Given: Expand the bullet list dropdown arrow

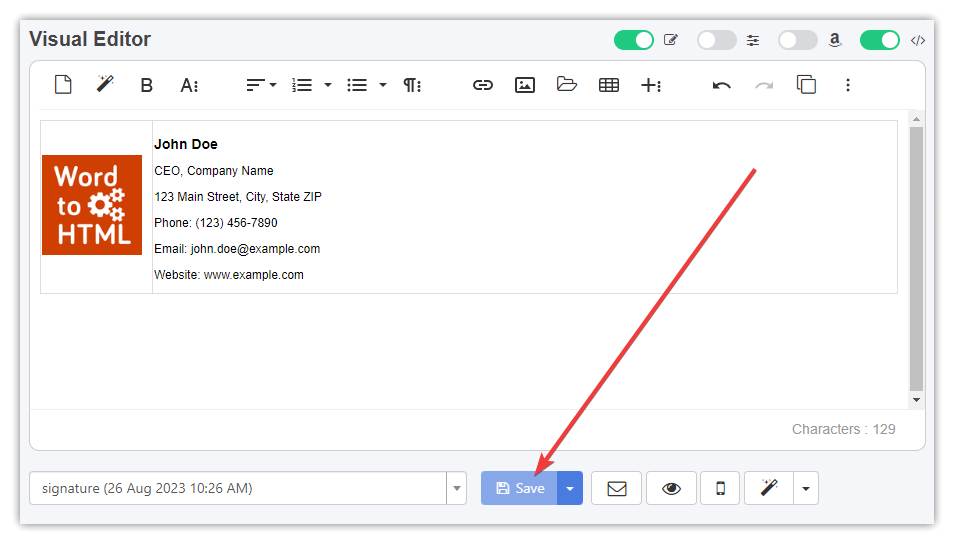Looking at the screenshot, I should [383, 85].
